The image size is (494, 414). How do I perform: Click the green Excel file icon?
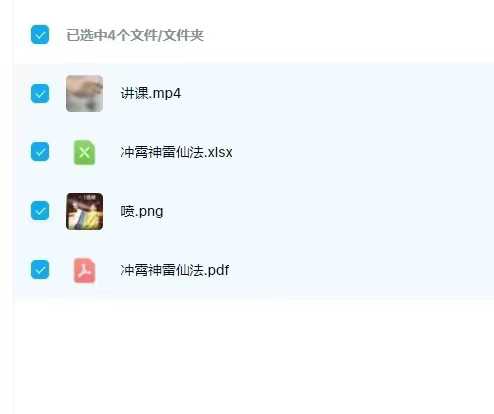pos(84,152)
